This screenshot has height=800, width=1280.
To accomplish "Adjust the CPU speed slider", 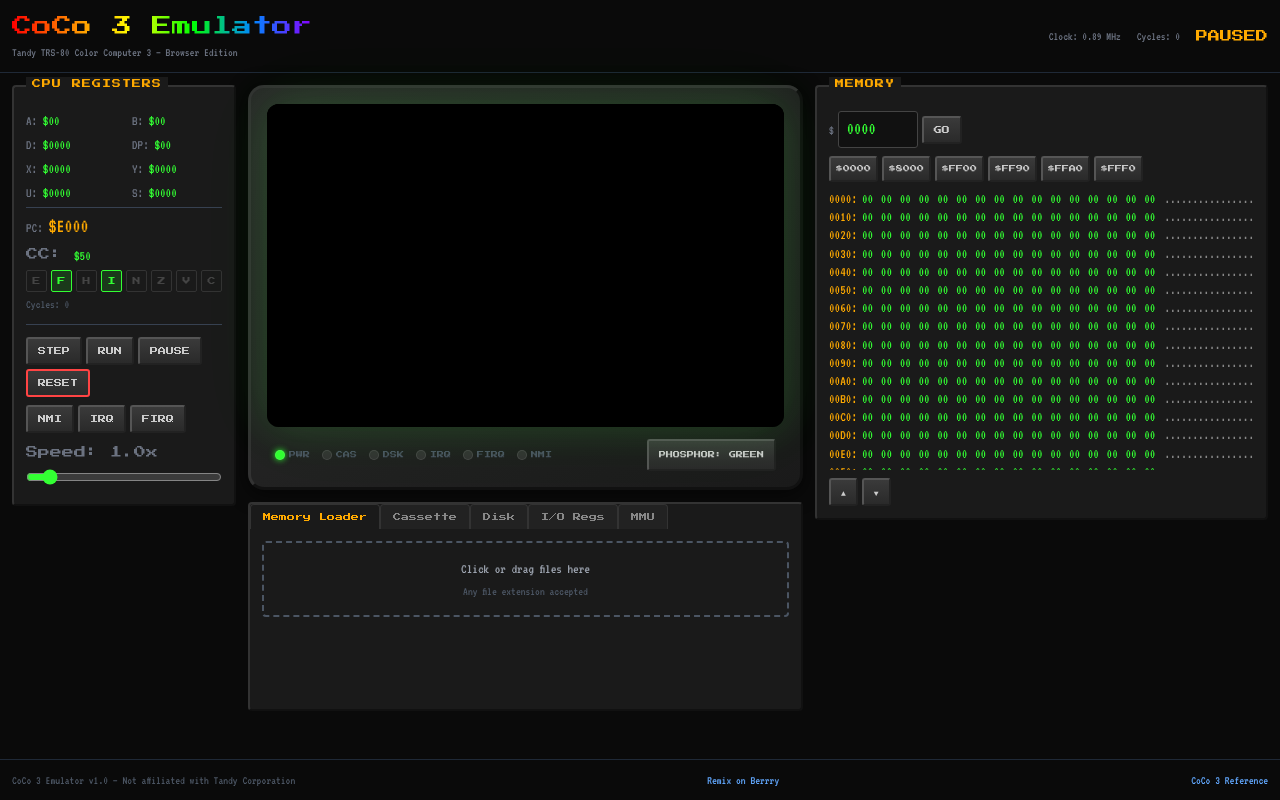I will (50, 477).
